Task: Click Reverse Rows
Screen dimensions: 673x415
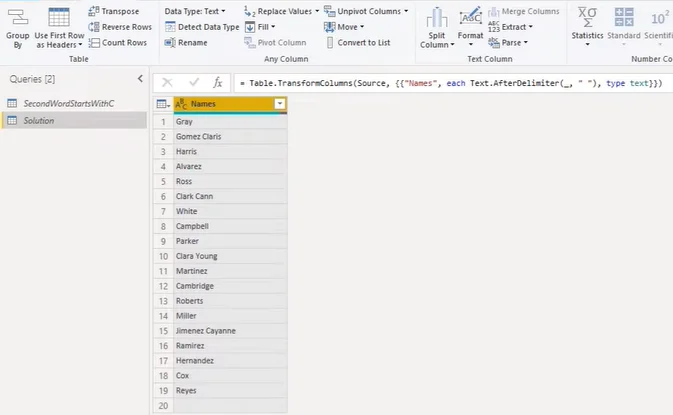Action: [x=120, y=27]
